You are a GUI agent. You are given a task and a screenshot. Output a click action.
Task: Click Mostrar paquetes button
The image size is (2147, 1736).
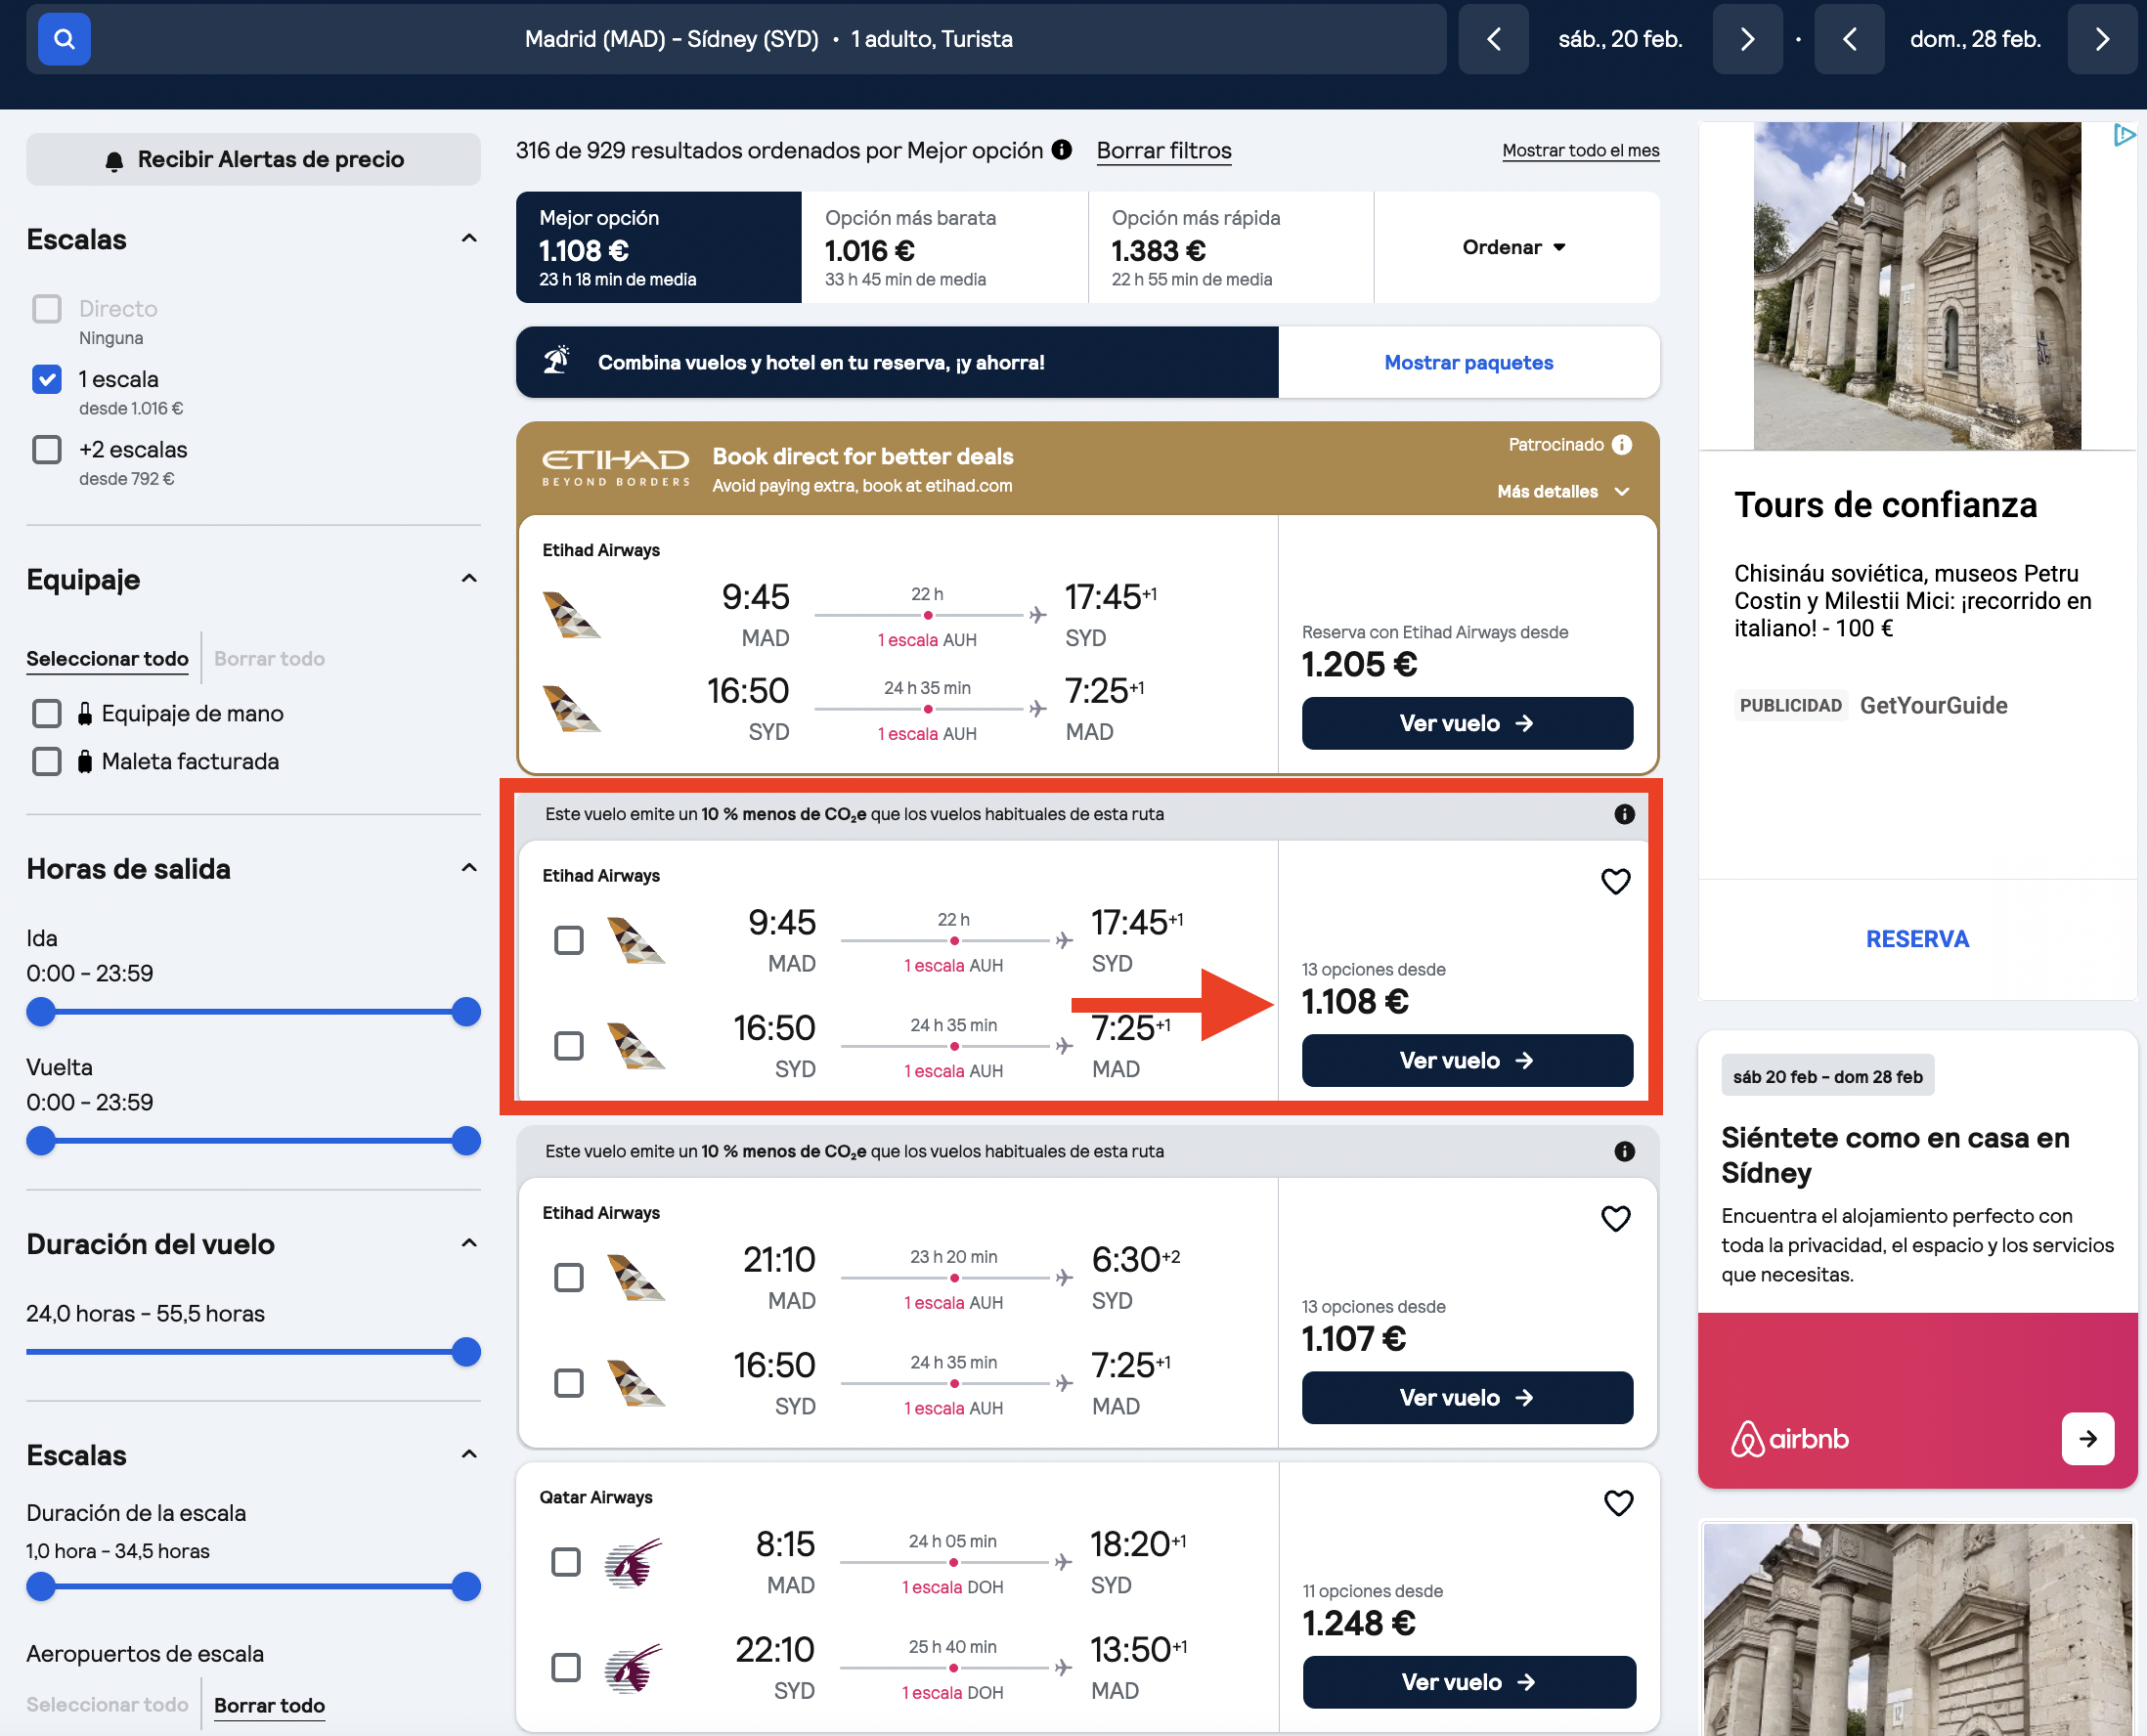pyautogui.click(x=1468, y=362)
